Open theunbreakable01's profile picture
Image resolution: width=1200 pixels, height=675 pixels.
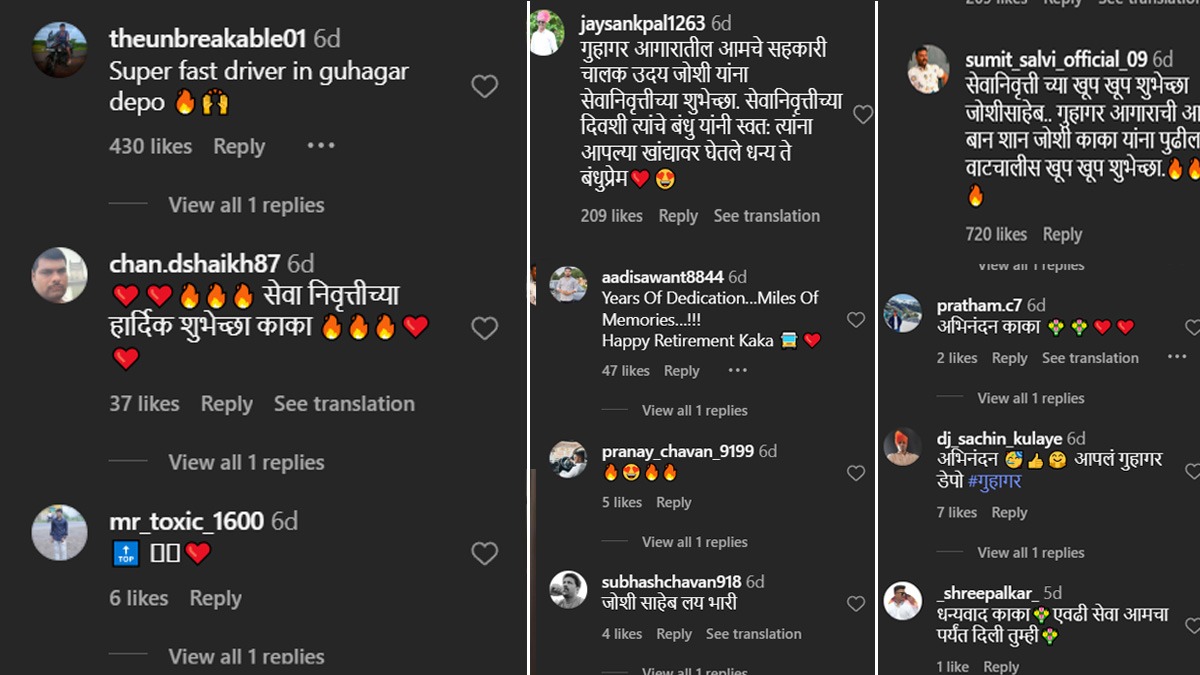(x=59, y=50)
